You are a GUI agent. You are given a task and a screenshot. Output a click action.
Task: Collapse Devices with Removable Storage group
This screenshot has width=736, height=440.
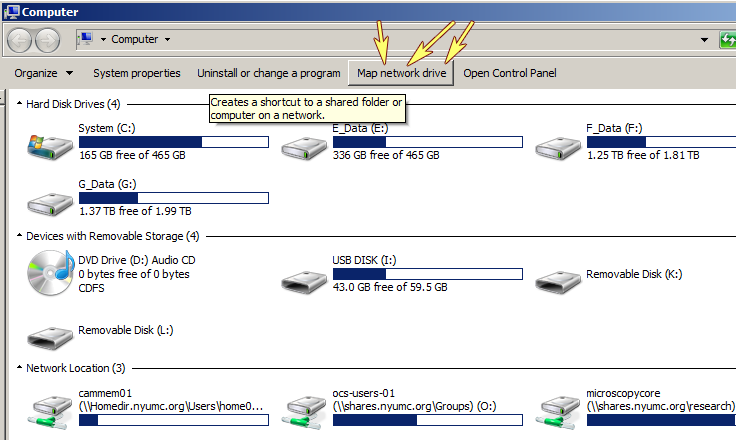tap(21, 236)
